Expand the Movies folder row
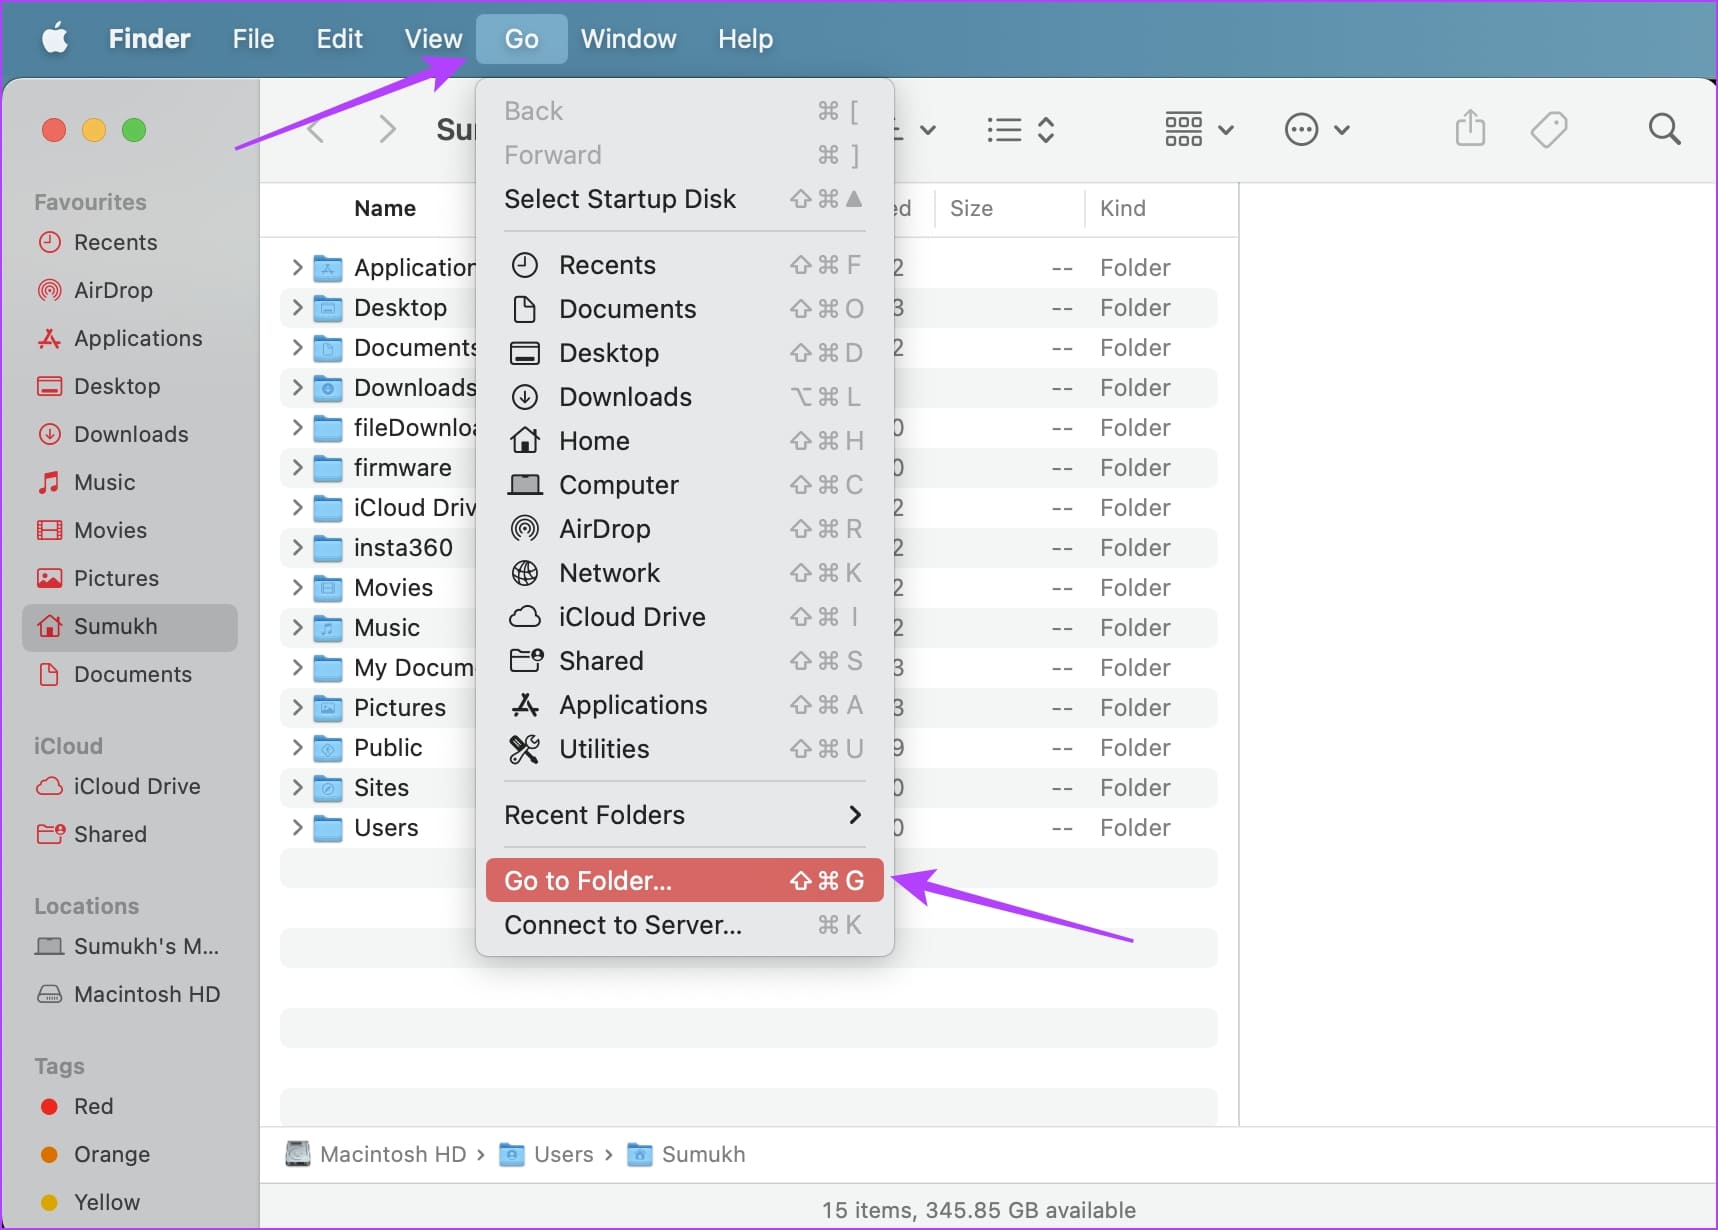This screenshot has height=1230, width=1718. [297, 587]
